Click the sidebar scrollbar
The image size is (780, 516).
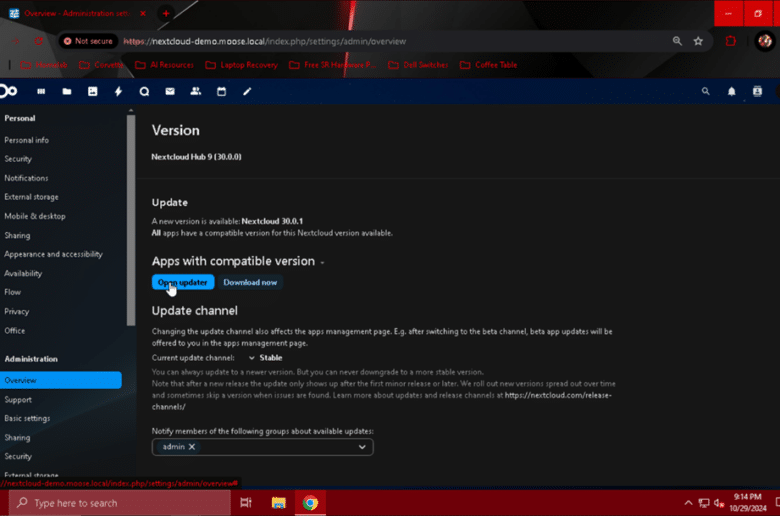point(131,220)
